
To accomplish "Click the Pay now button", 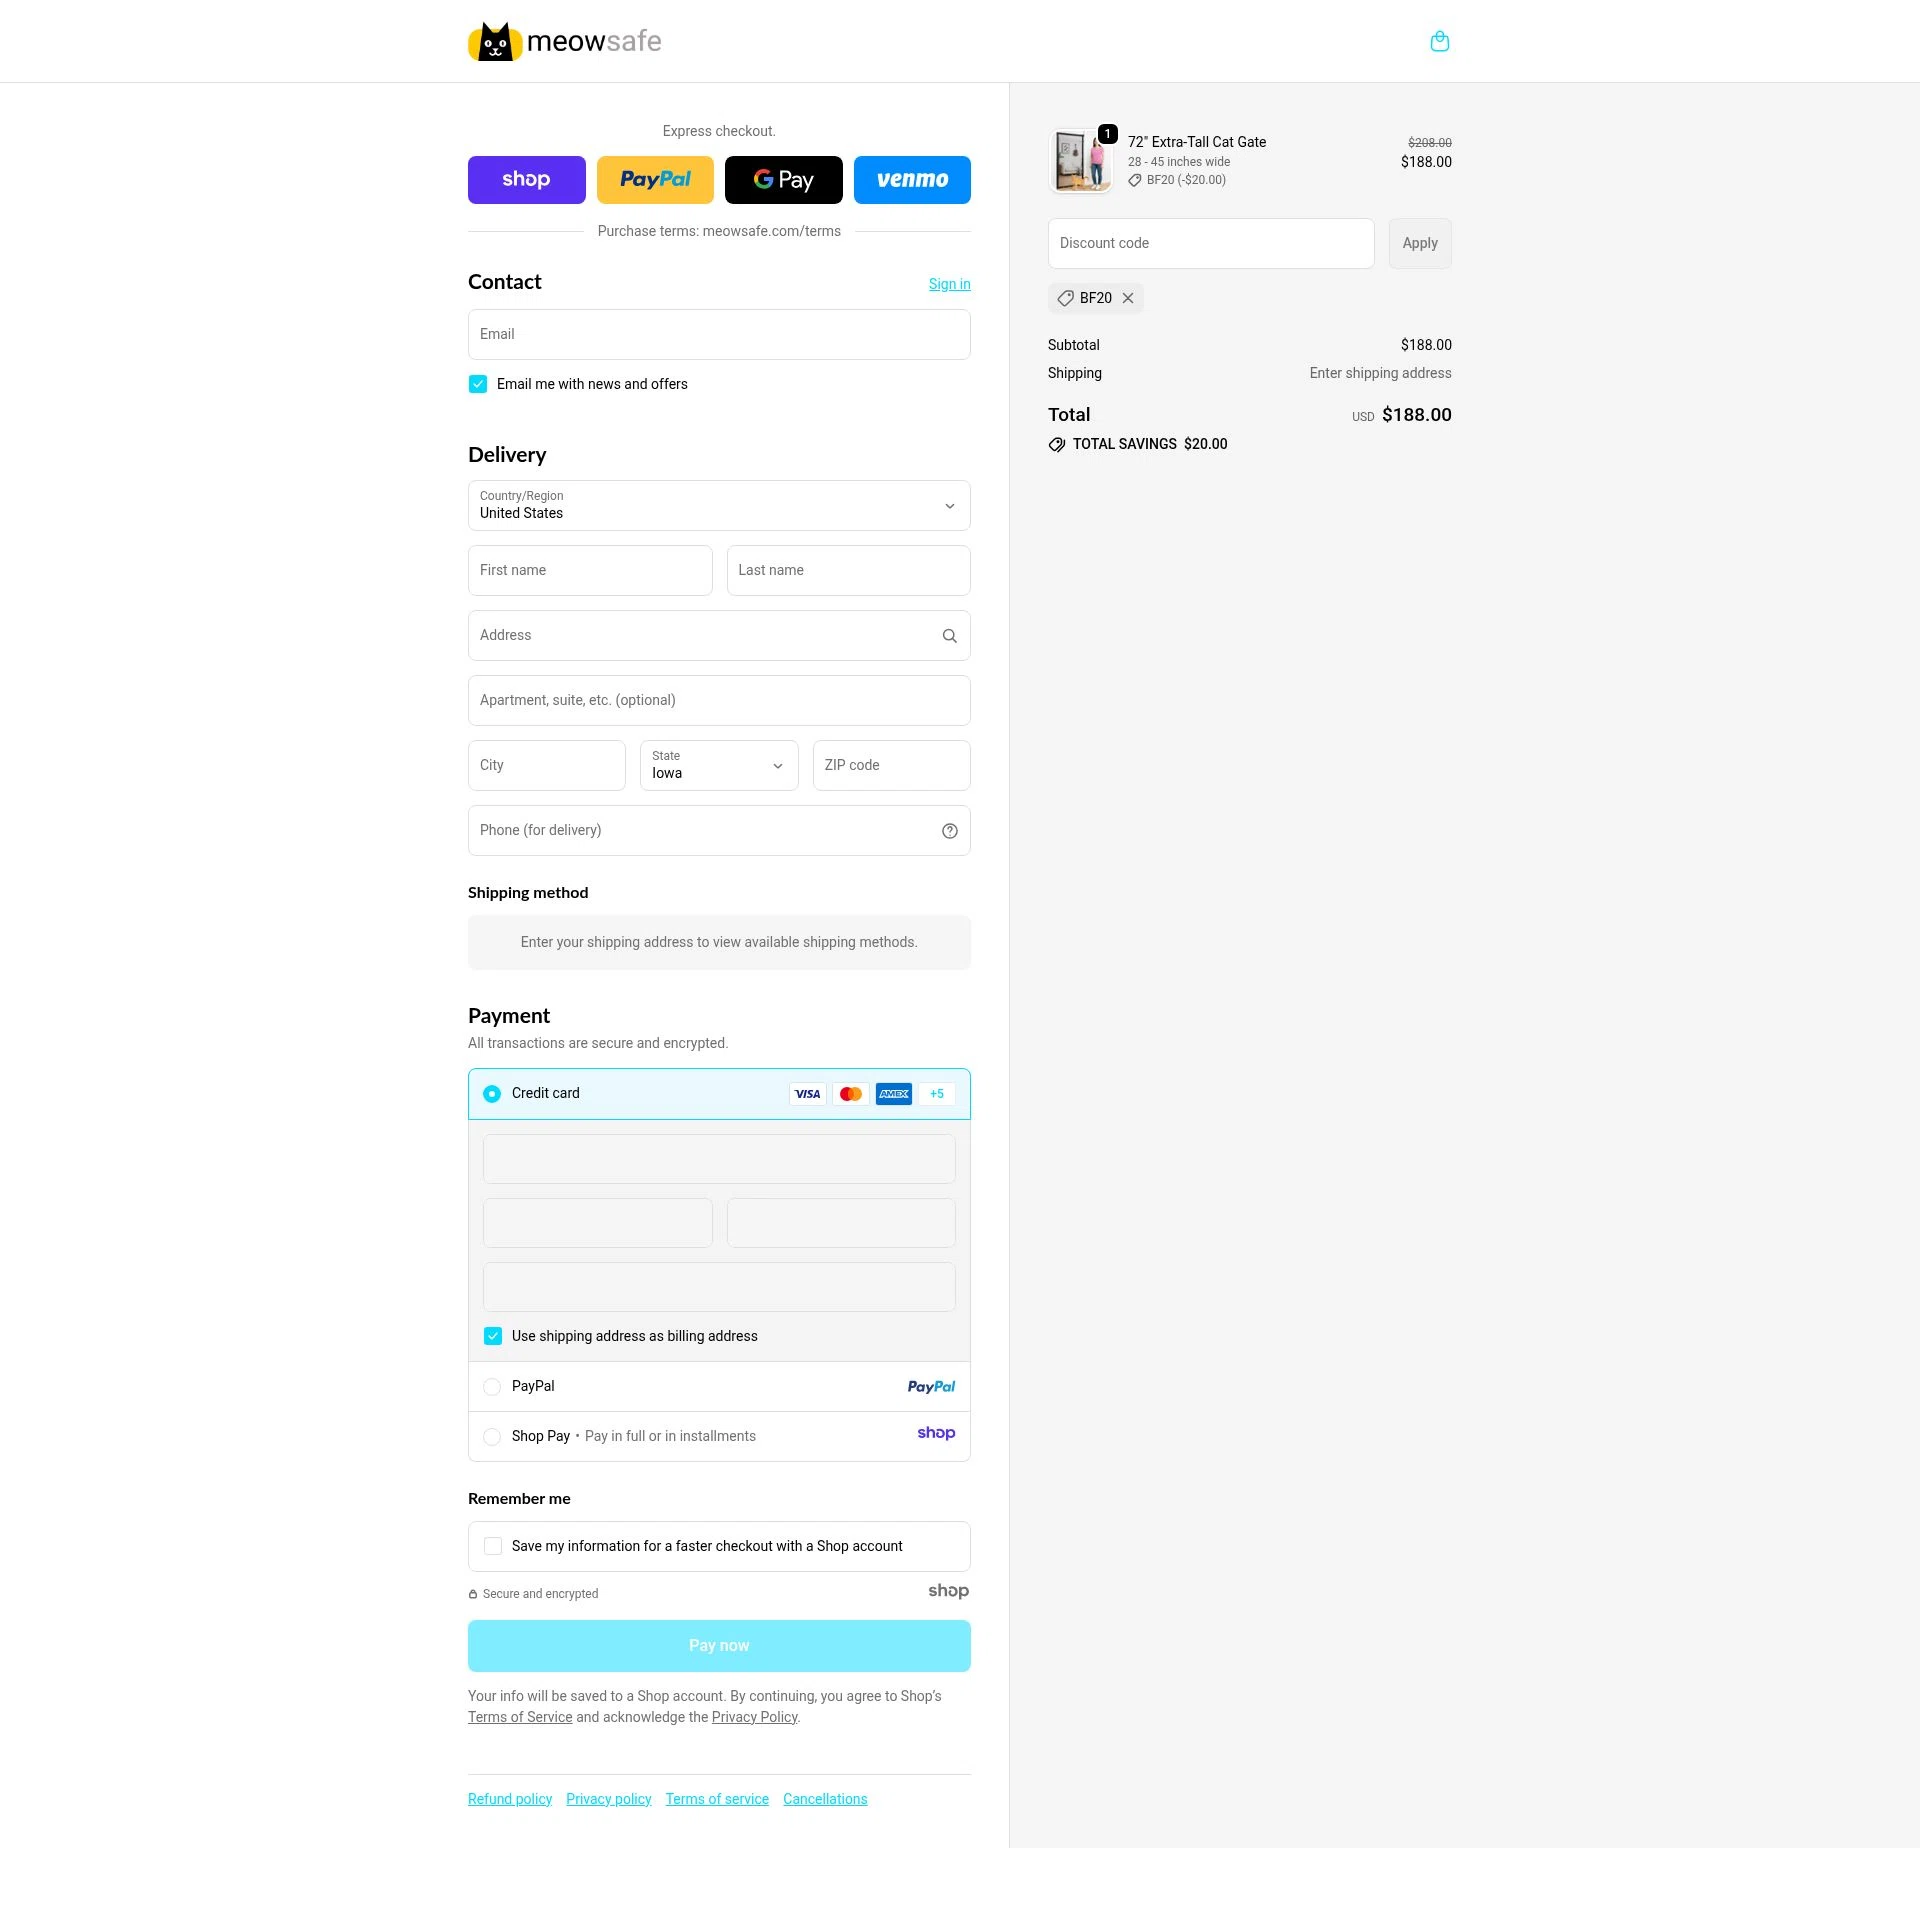I will click(719, 1645).
